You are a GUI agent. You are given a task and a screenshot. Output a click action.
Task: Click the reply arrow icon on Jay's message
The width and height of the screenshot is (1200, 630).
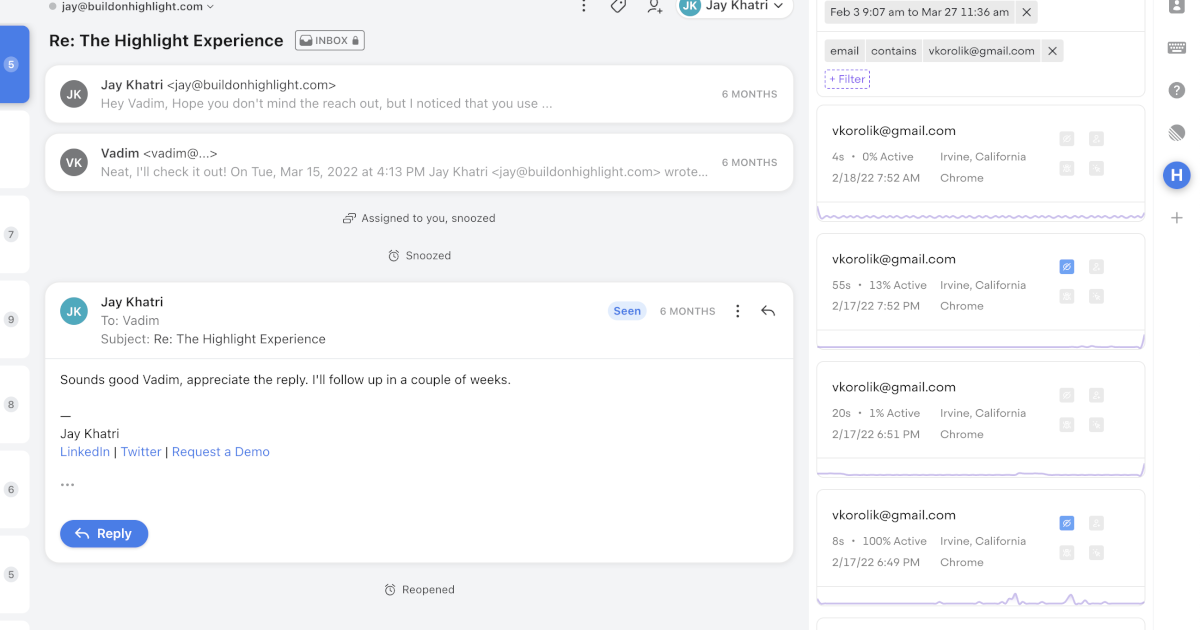click(768, 311)
